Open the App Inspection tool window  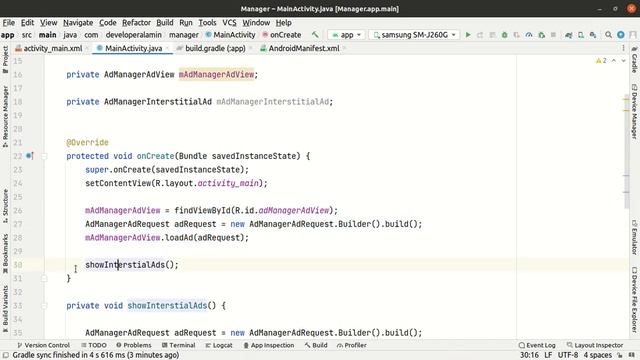tap(269, 345)
